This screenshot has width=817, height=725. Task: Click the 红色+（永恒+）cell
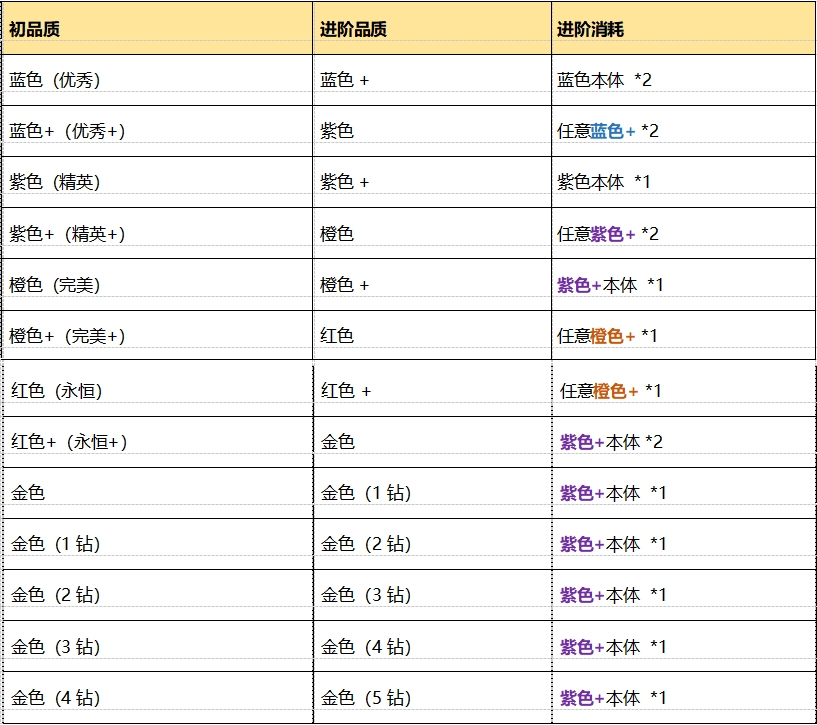click(x=69, y=442)
